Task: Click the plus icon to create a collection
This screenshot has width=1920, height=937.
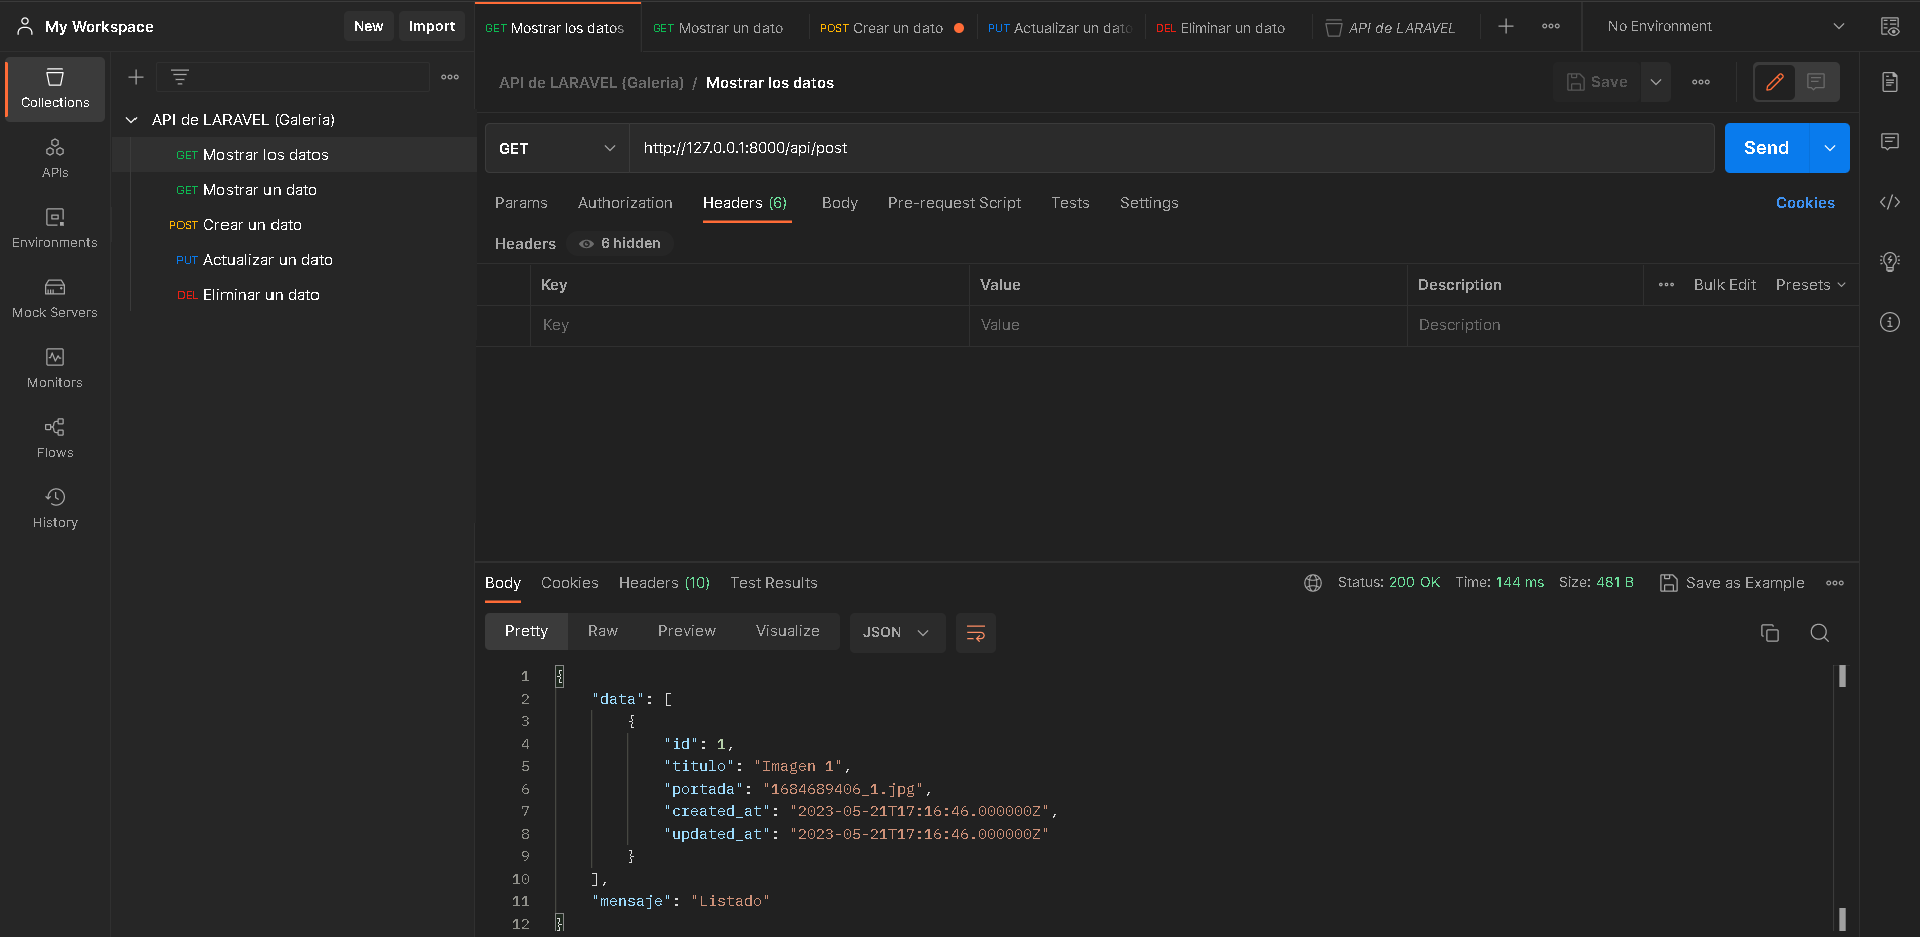Action: click(136, 77)
